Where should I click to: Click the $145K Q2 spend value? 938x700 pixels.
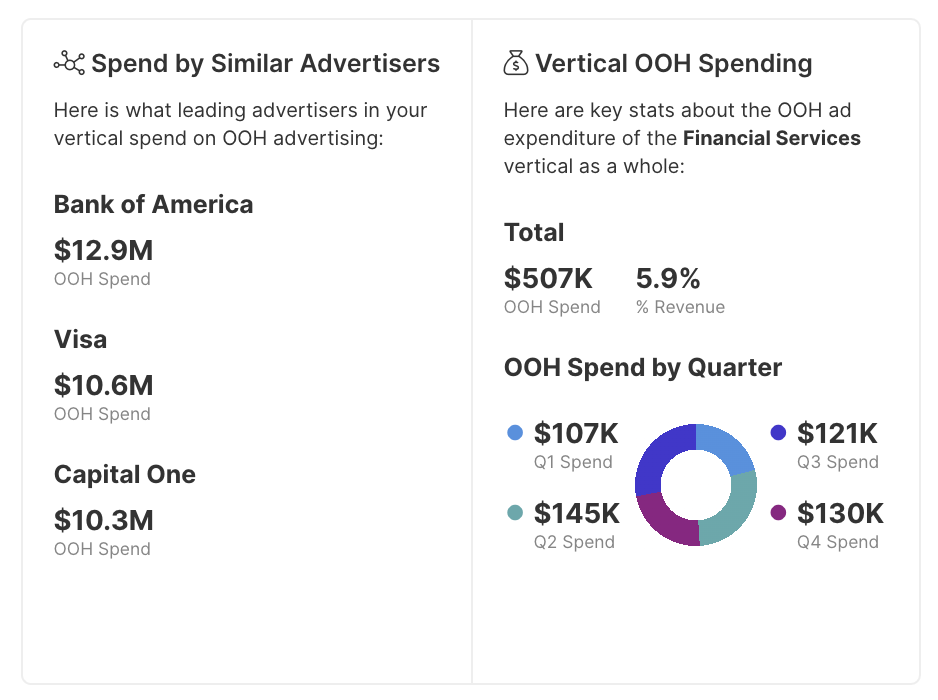pyautogui.click(x=576, y=514)
